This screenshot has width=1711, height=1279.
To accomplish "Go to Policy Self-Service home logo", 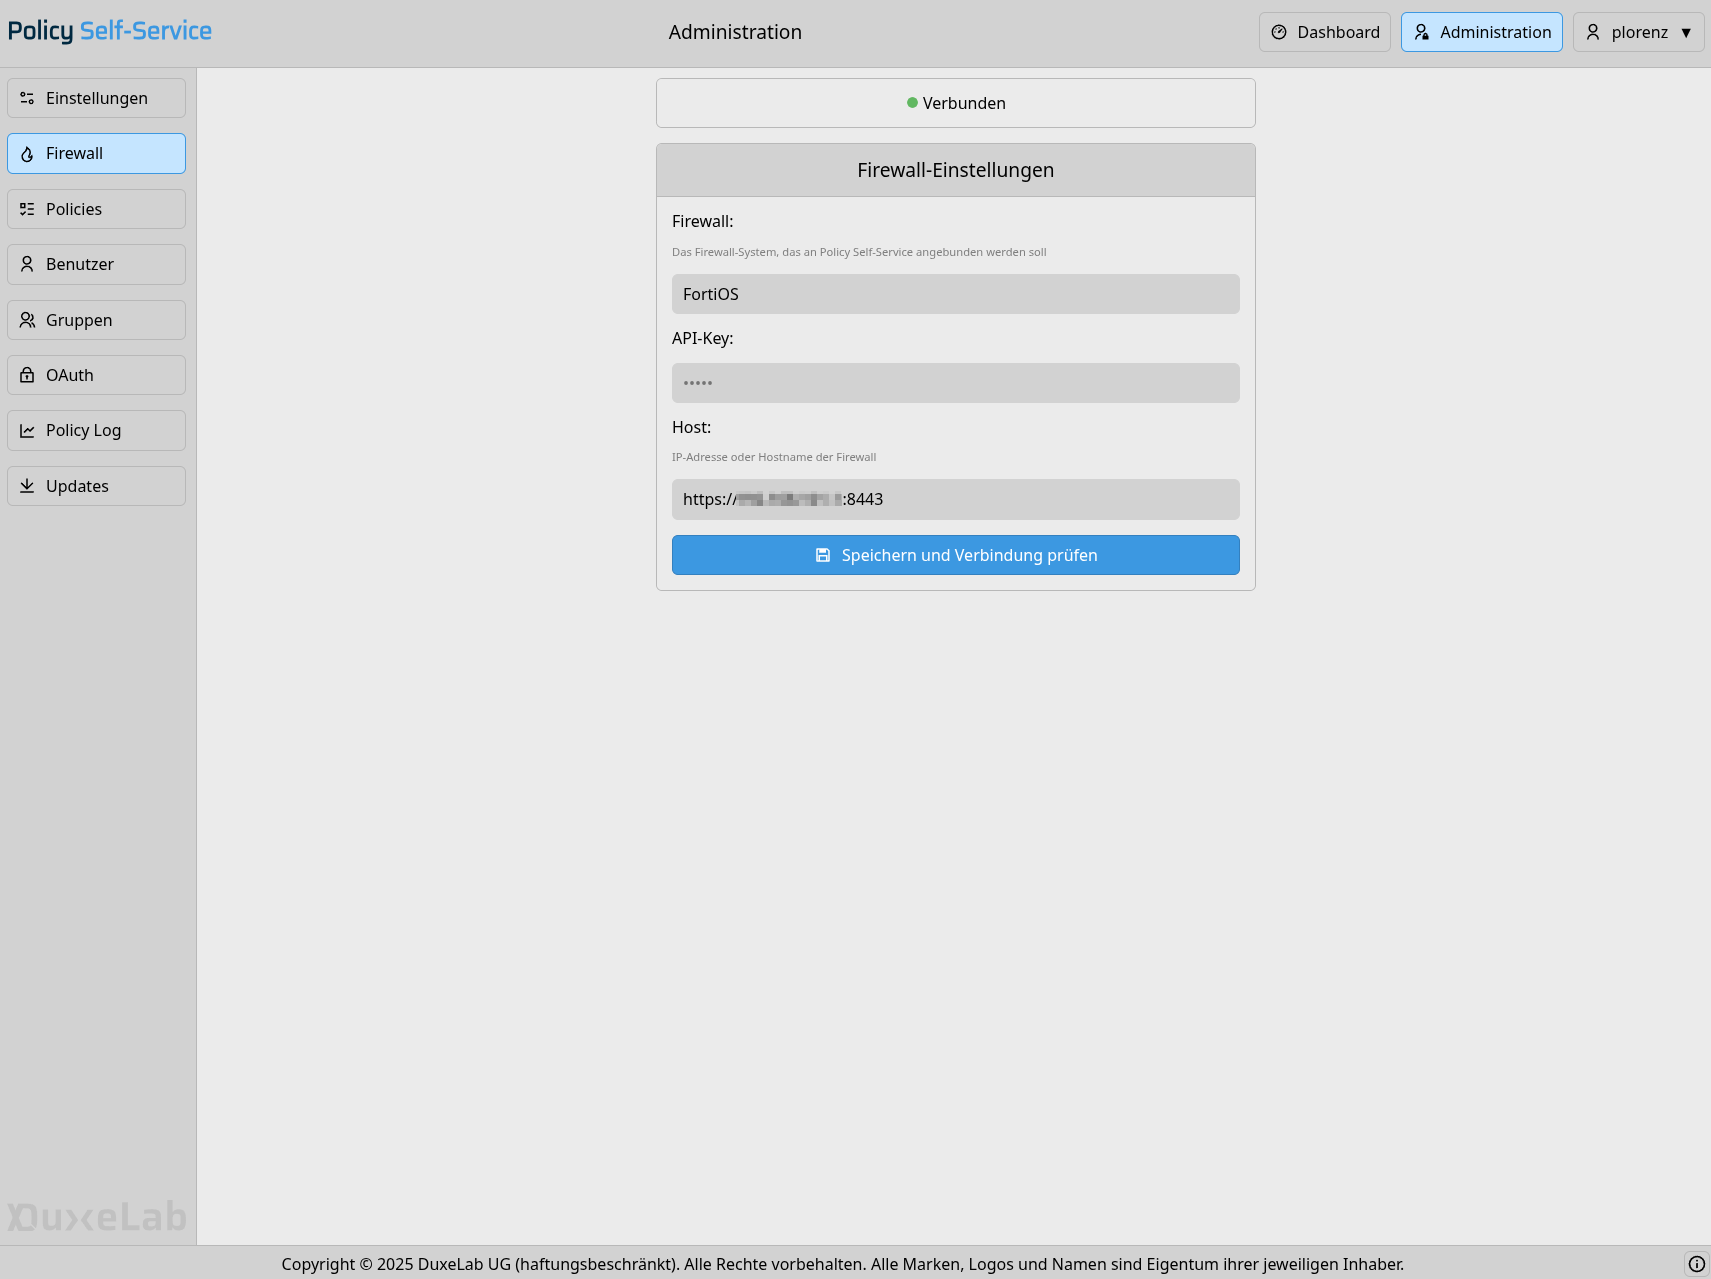I will pos(110,31).
